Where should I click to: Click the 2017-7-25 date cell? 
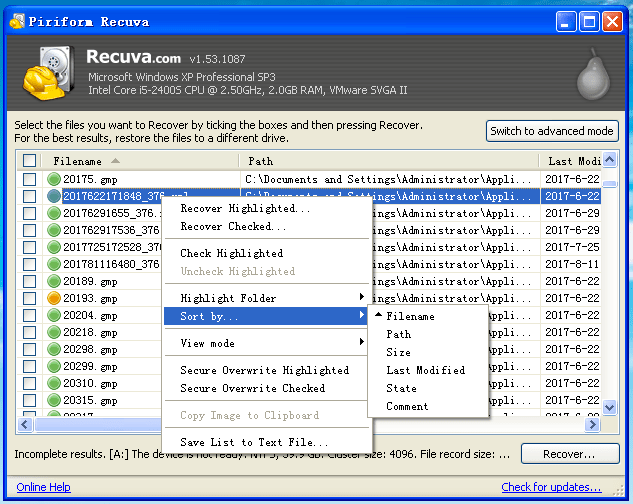pos(572,247)
